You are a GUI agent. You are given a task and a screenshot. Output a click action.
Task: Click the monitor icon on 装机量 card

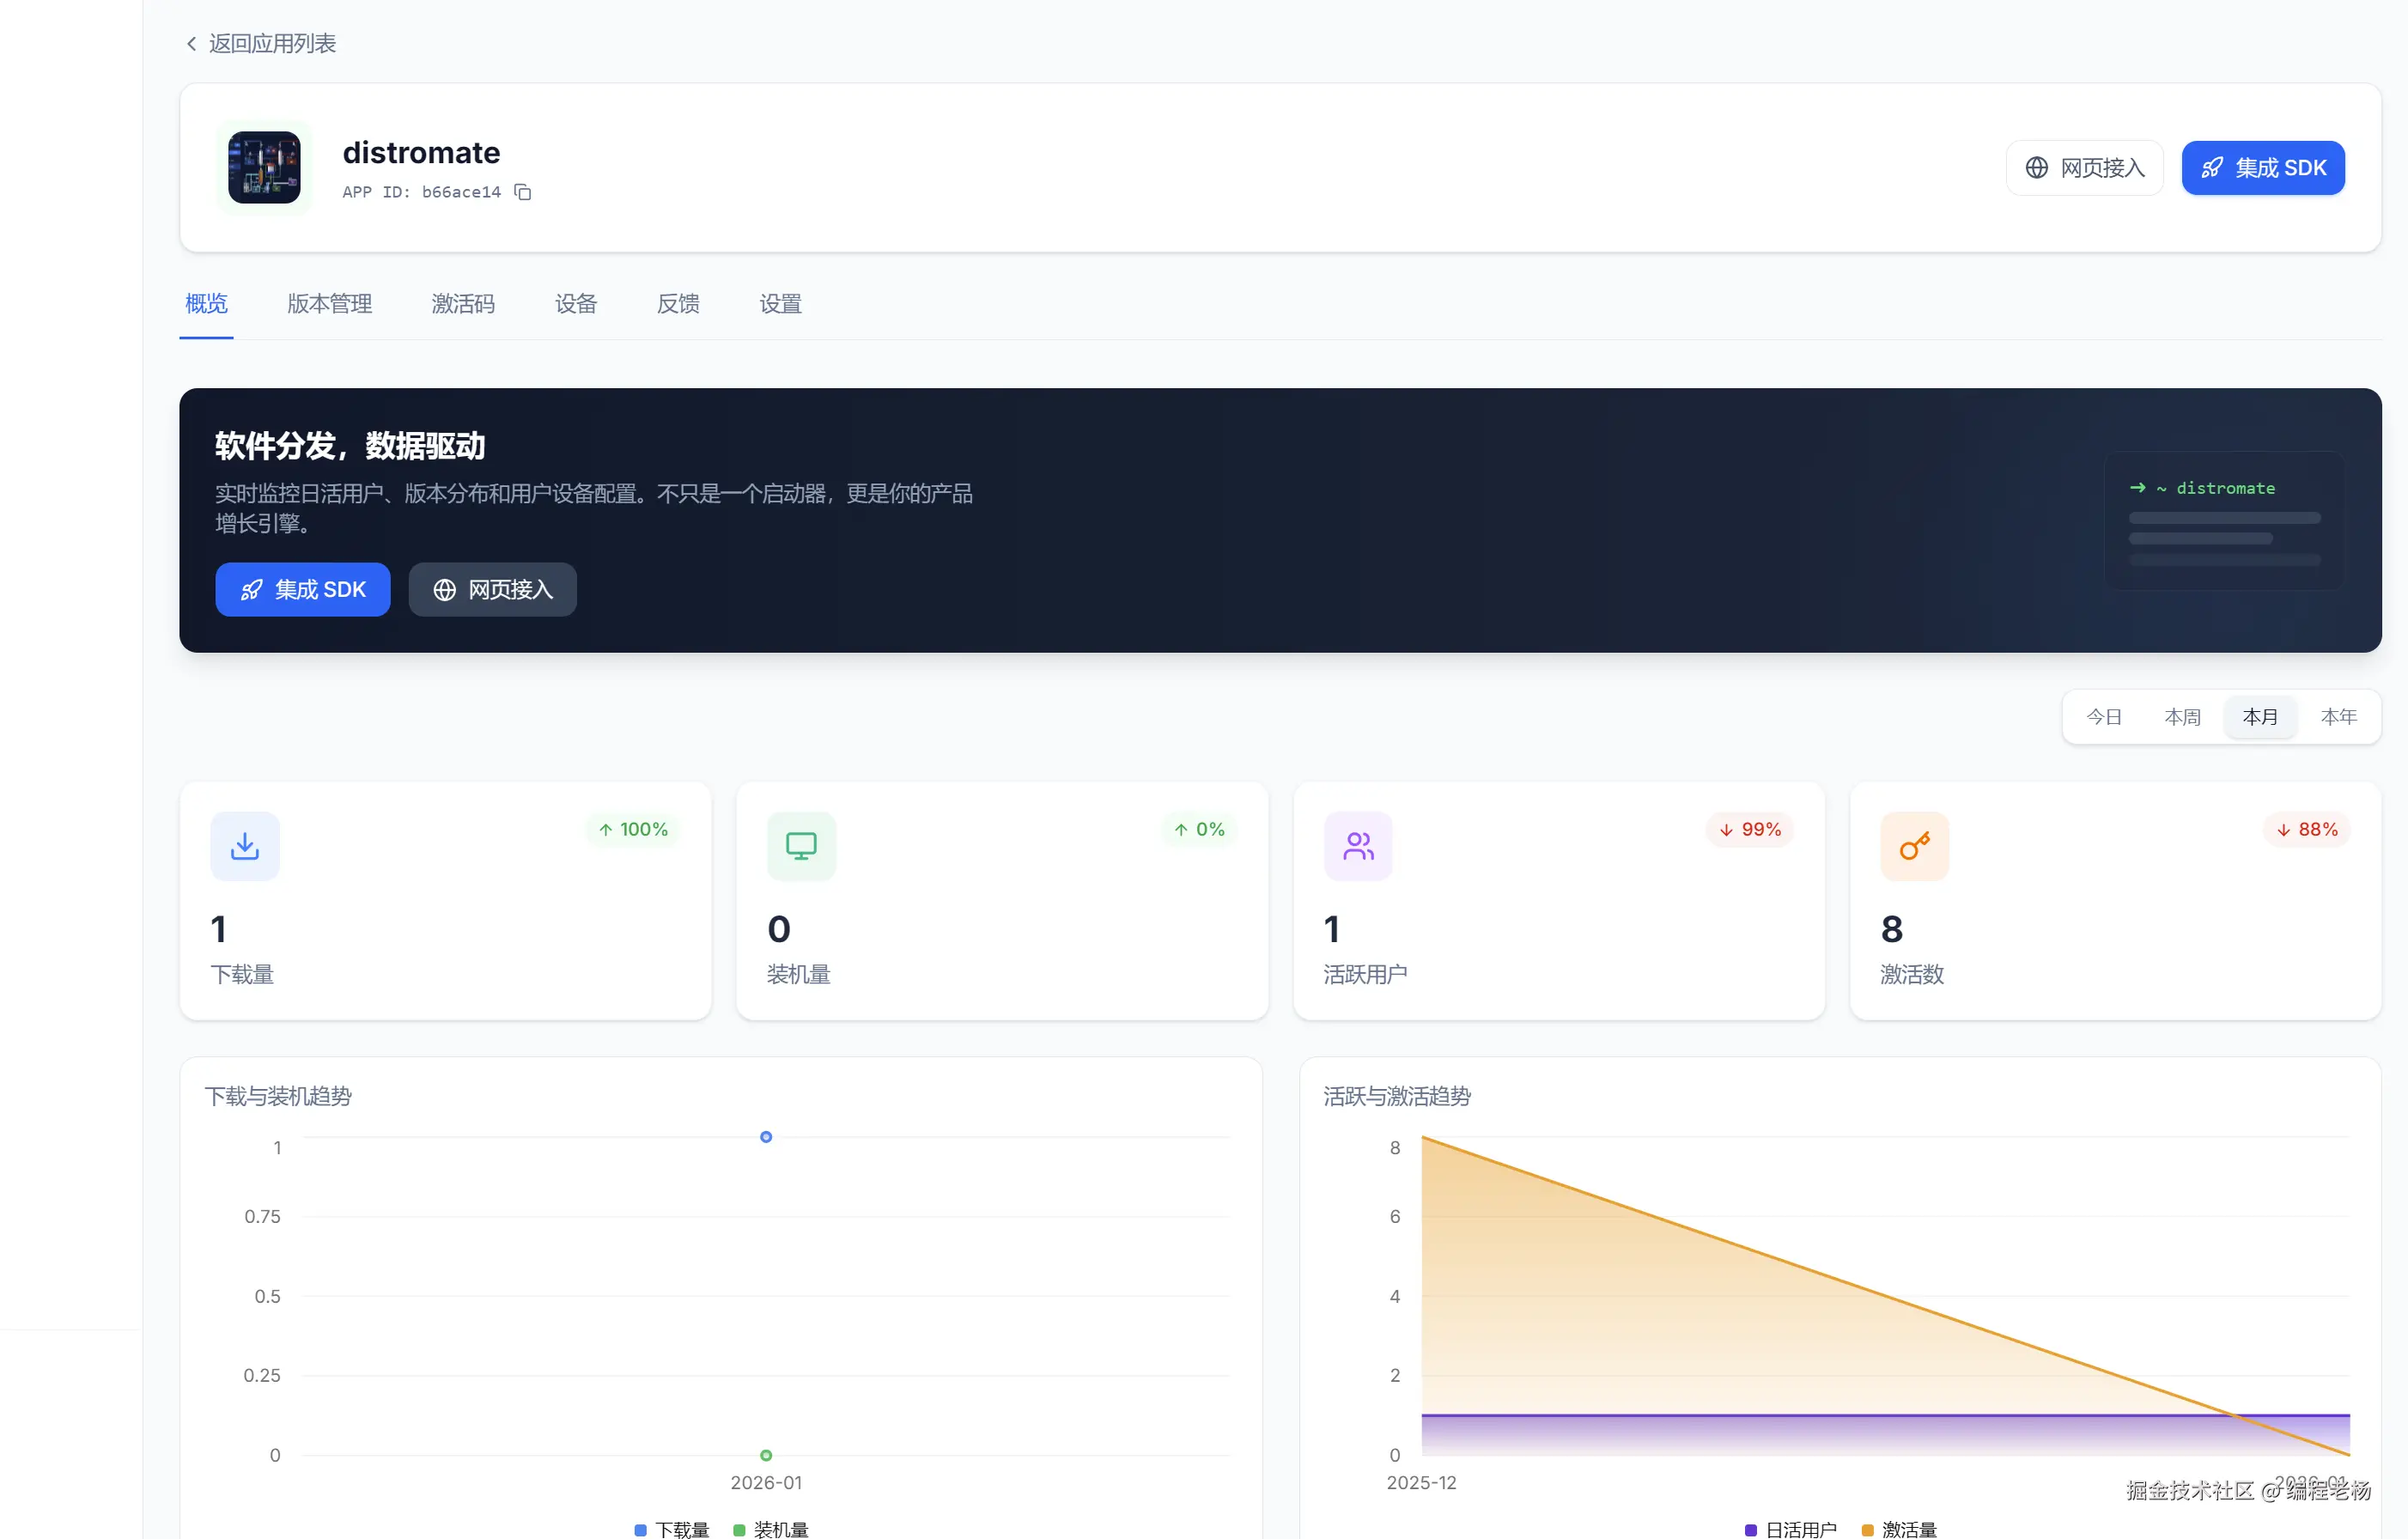[801, 846]
